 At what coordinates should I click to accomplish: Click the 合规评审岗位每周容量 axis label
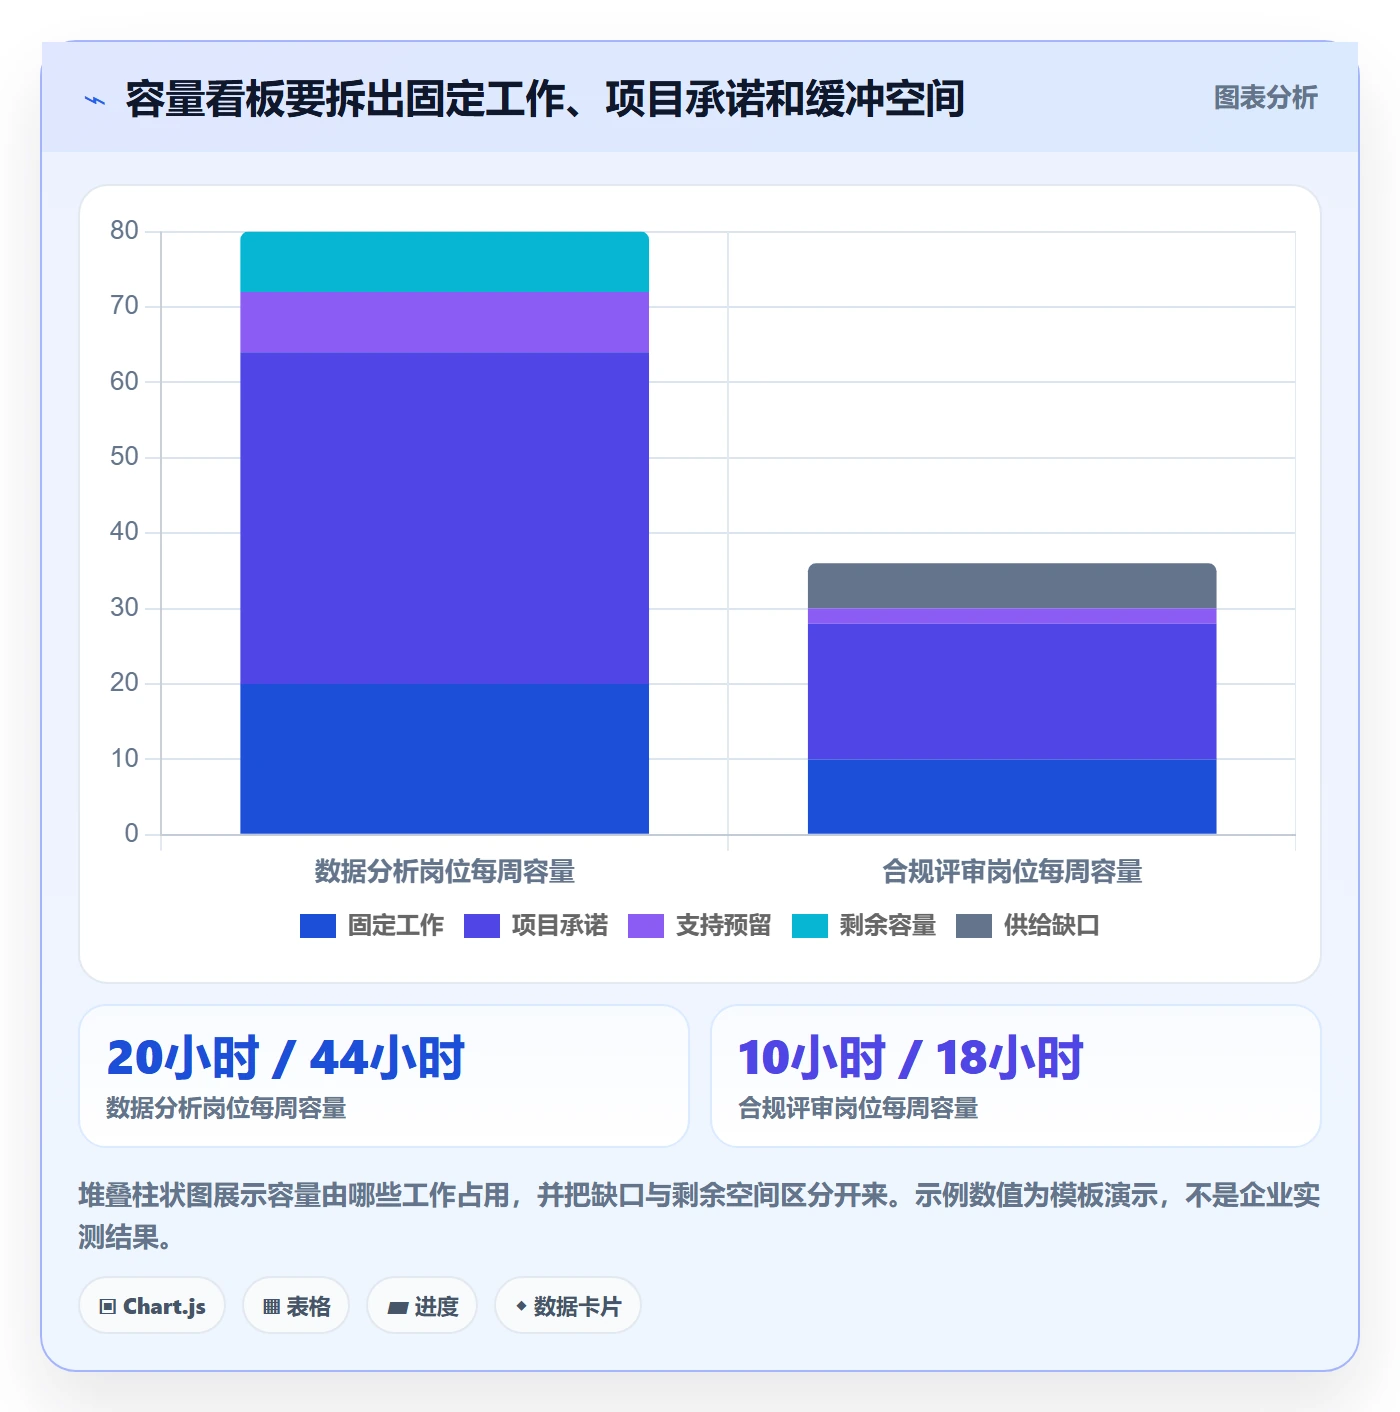1012,872
